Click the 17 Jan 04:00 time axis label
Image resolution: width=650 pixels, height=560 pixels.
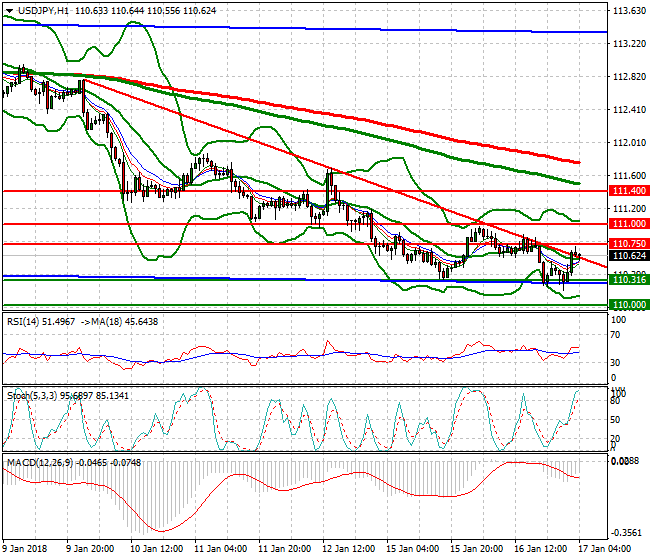point(606,549)
